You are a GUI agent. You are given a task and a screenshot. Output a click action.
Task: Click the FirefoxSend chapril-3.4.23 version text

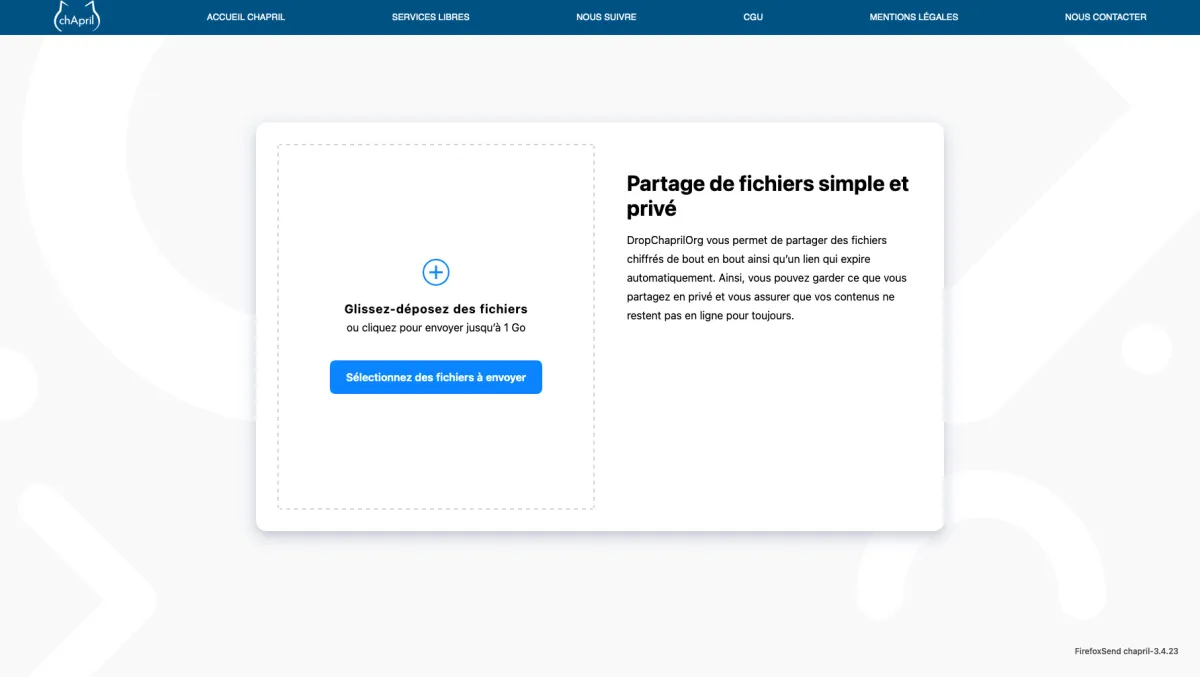click(1126, 651)
